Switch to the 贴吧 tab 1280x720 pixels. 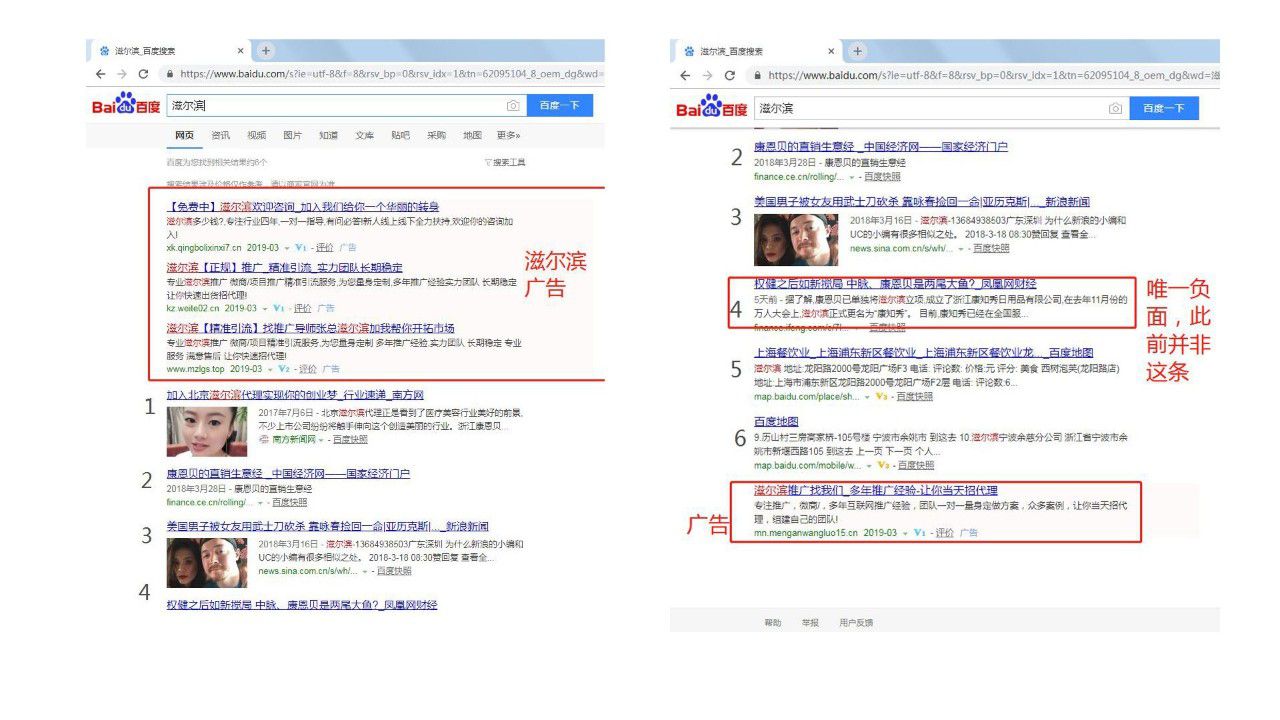pos(400,135)
